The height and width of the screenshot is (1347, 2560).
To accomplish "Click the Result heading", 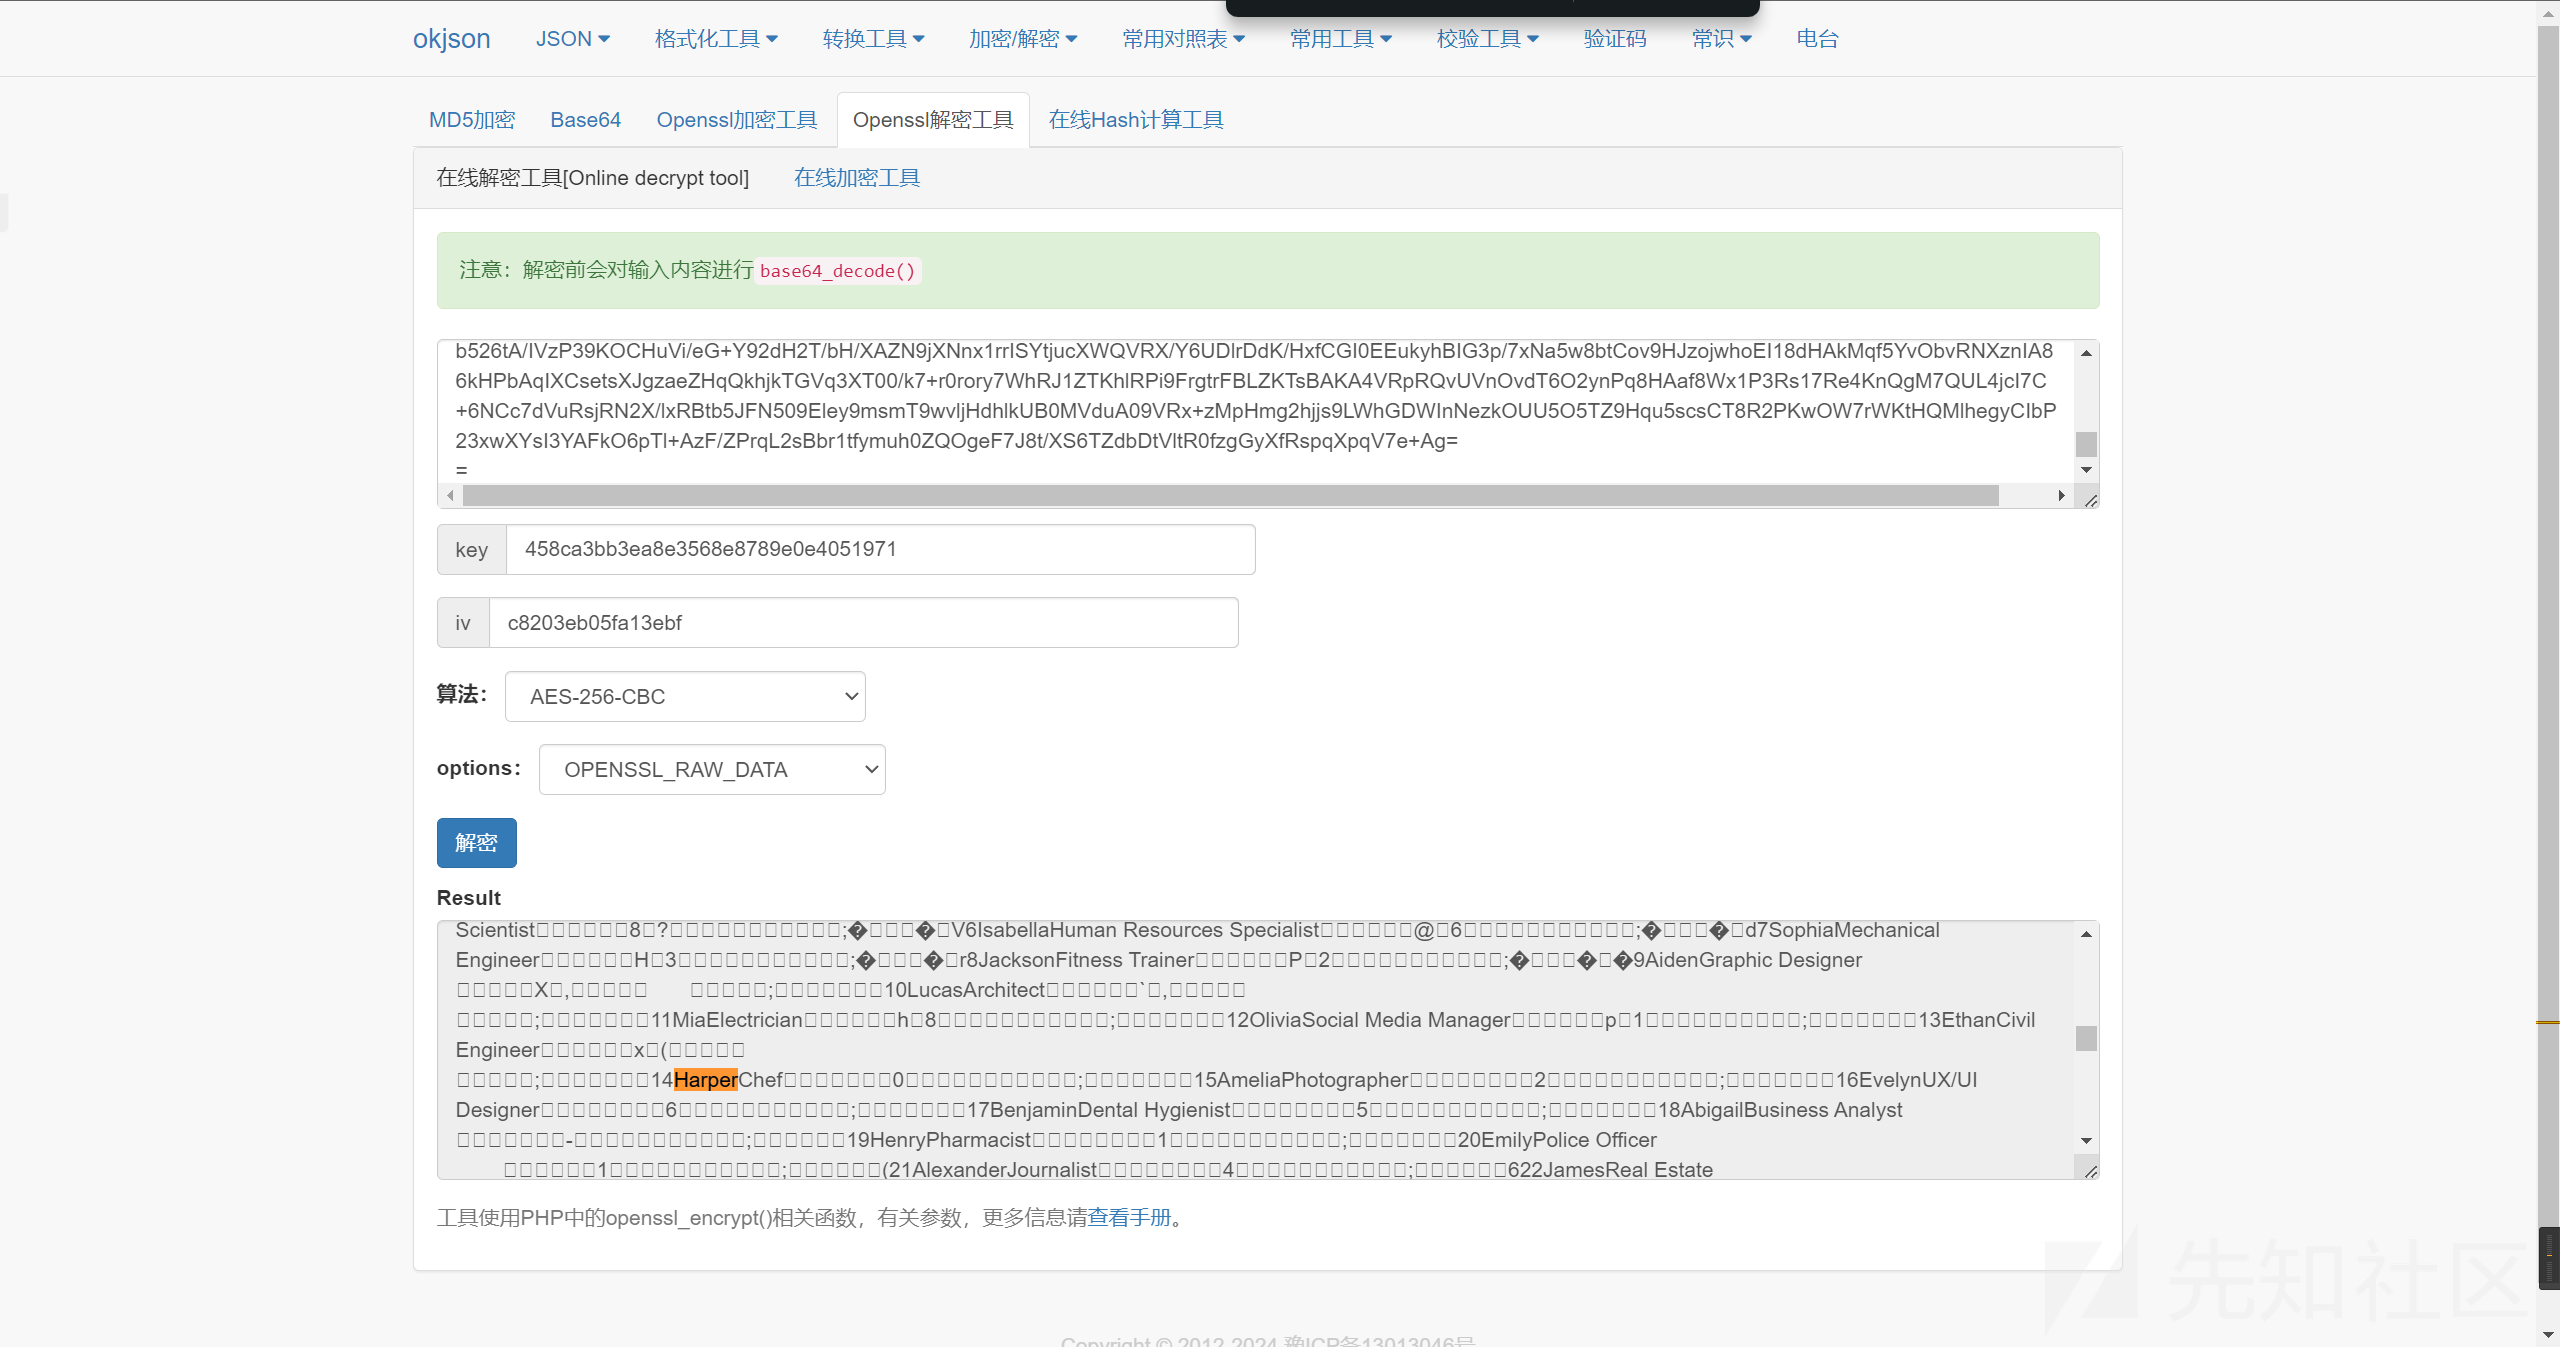I will [468, 898].
